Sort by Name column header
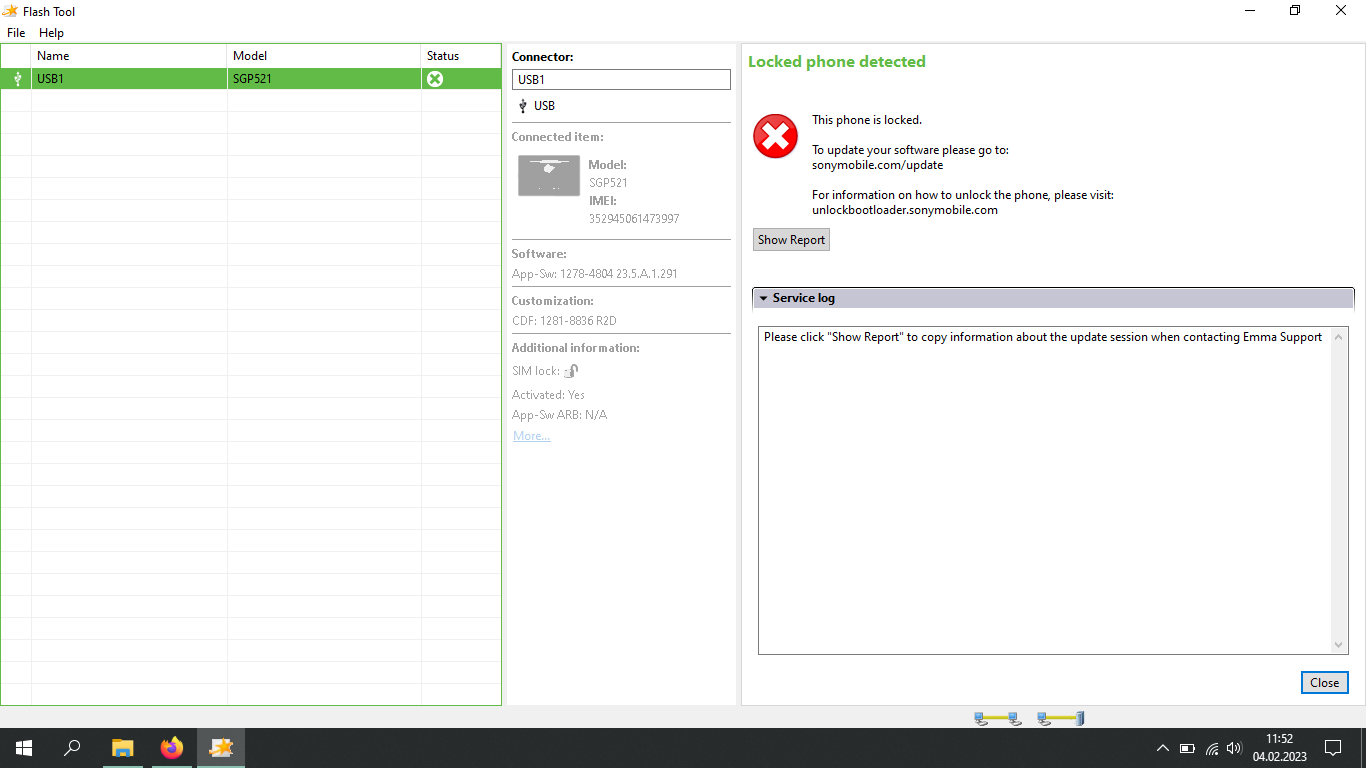This screenshot has width=1366, height=768. [x=130, y=56]
